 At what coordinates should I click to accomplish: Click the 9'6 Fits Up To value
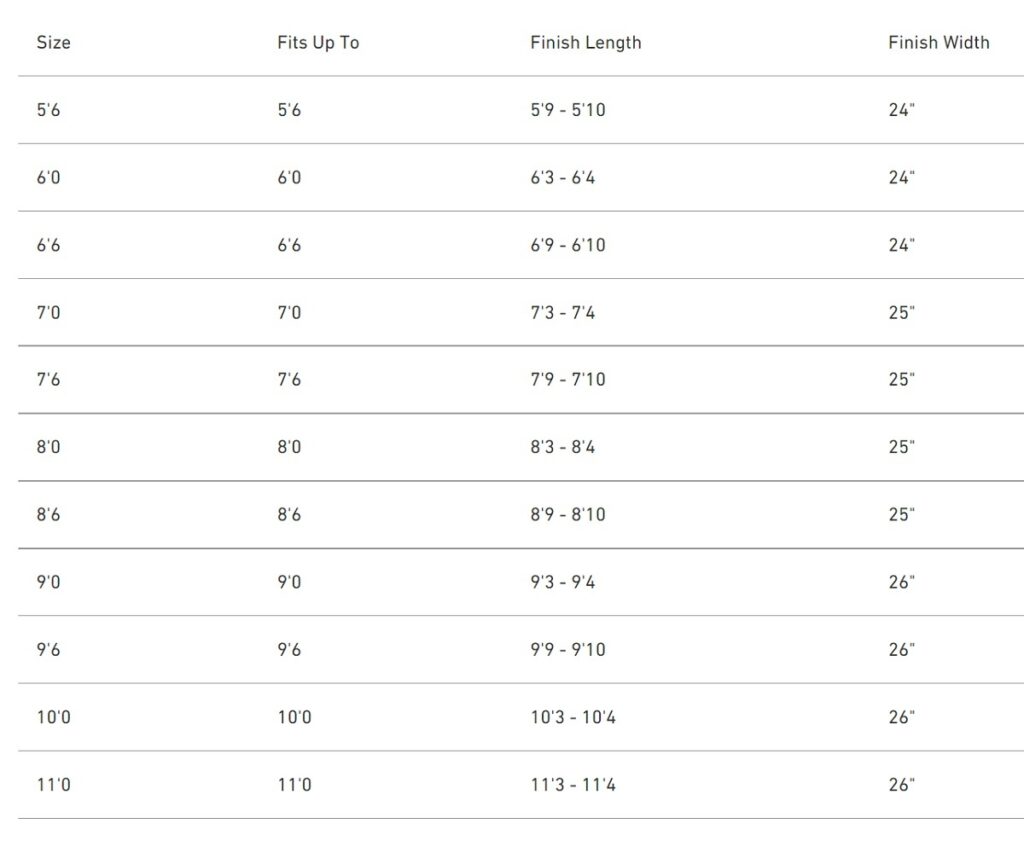[x=289, y=650]
